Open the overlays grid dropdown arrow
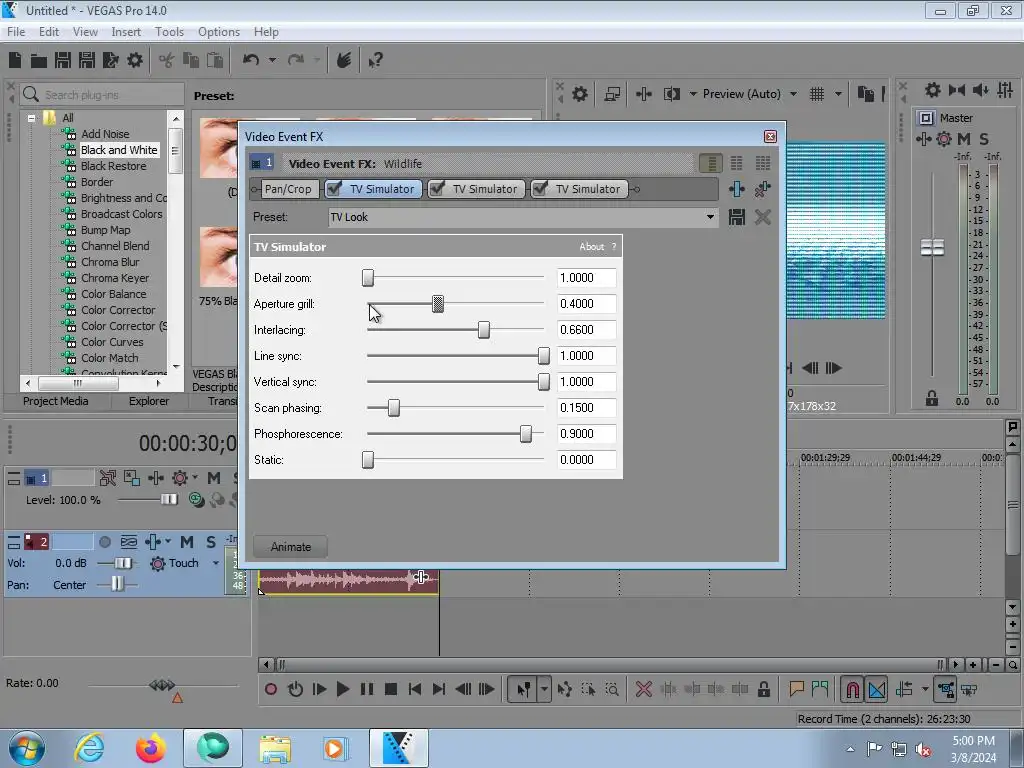Image resolution: width=1024 pixels, height=768 pixels. (838, 94)
